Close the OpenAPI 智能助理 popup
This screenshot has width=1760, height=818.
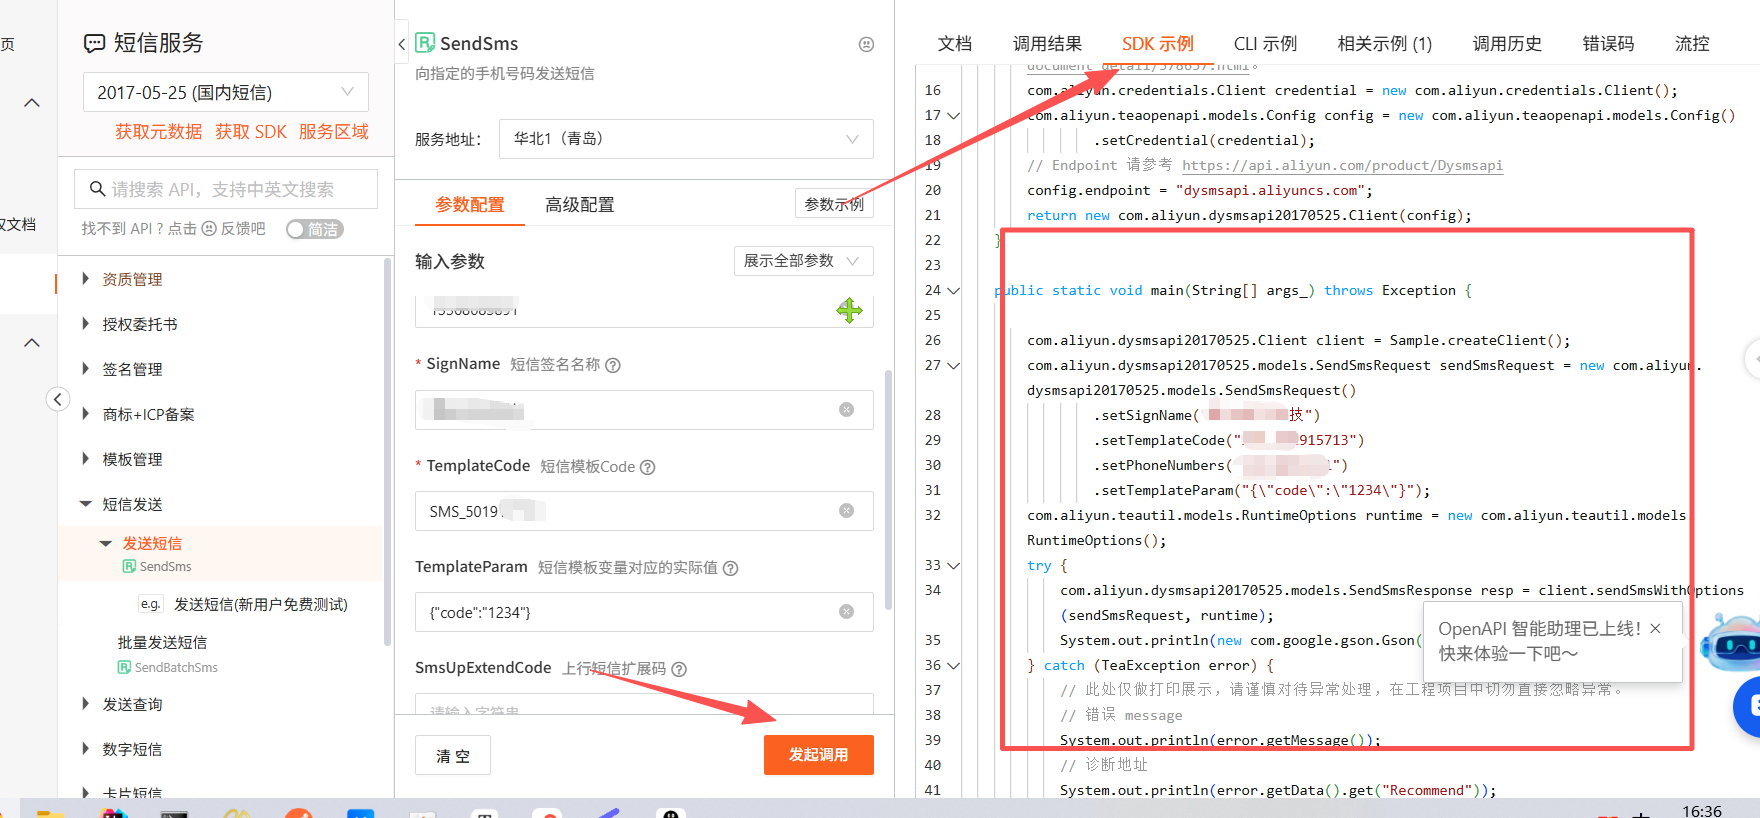pyautogui.click(x=1655, y=628)
